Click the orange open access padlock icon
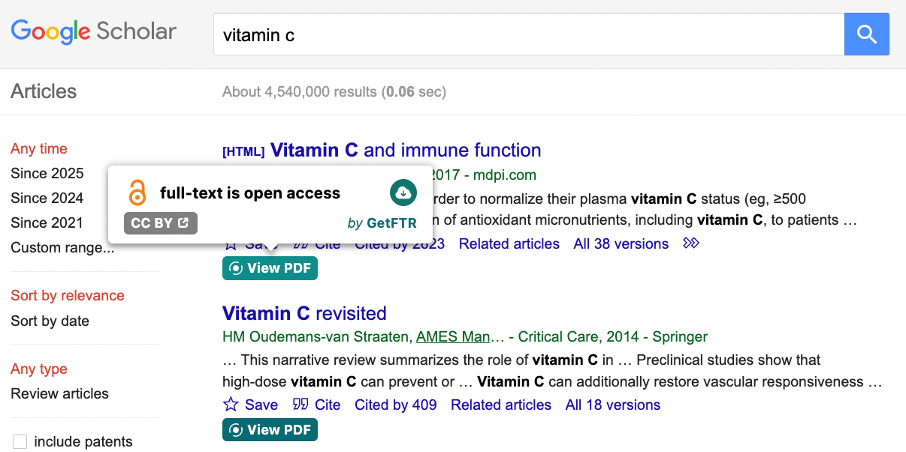Viewport: 906px width, 452px height. pos(137,194)
